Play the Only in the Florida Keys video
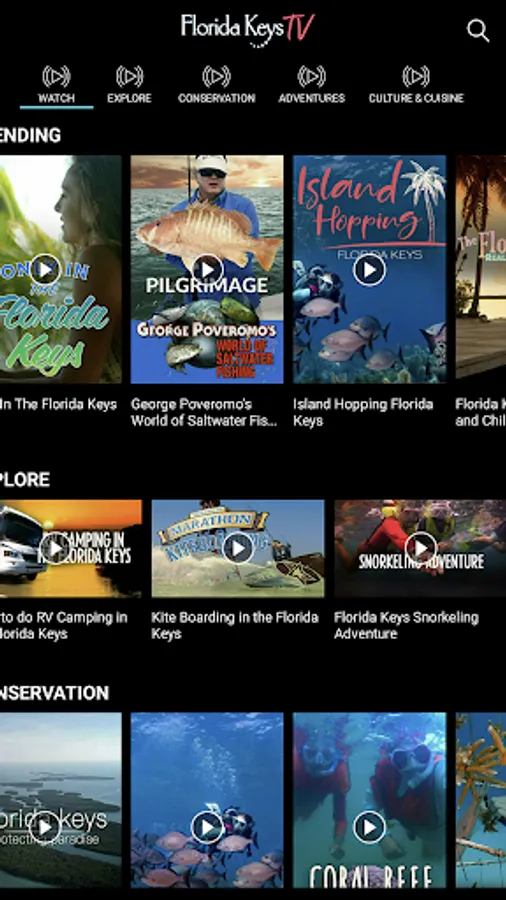This screenshot has height=900, width=506. 45,269
